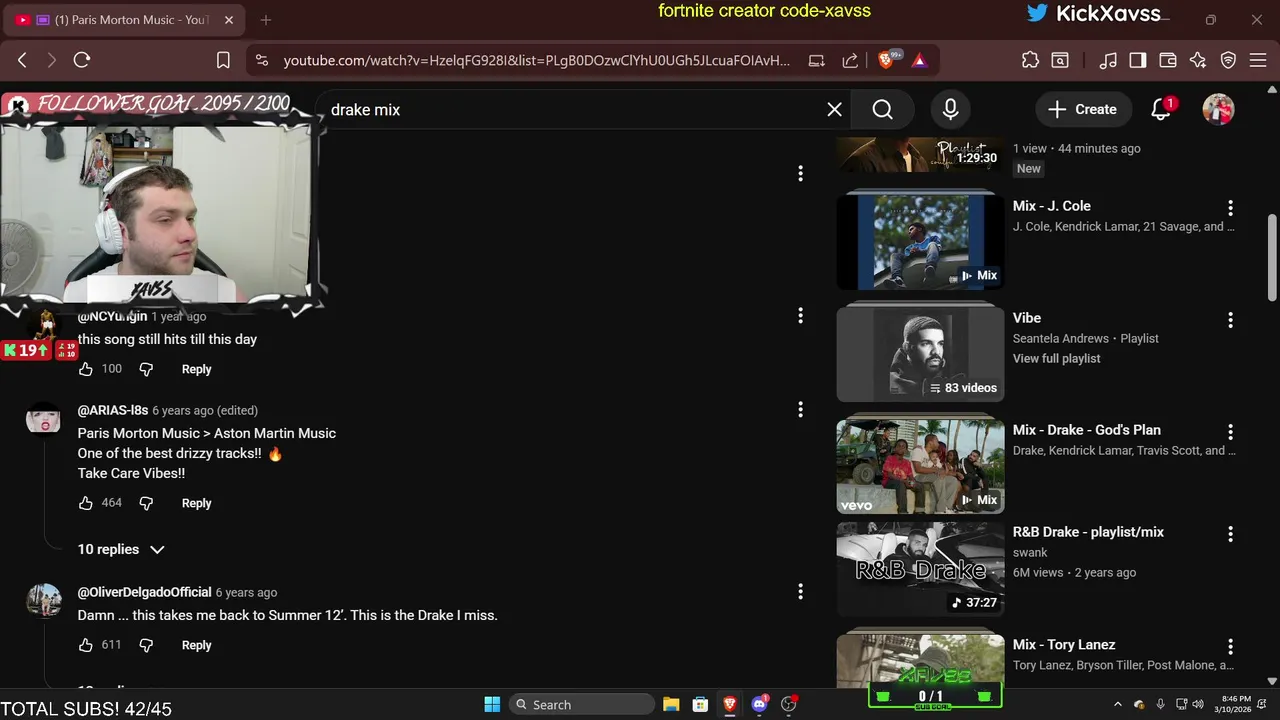Open the Vibe playlist title
The width and height of the screenshot is (1280, 720).
pyautogui.click(x=1027, y=318)
